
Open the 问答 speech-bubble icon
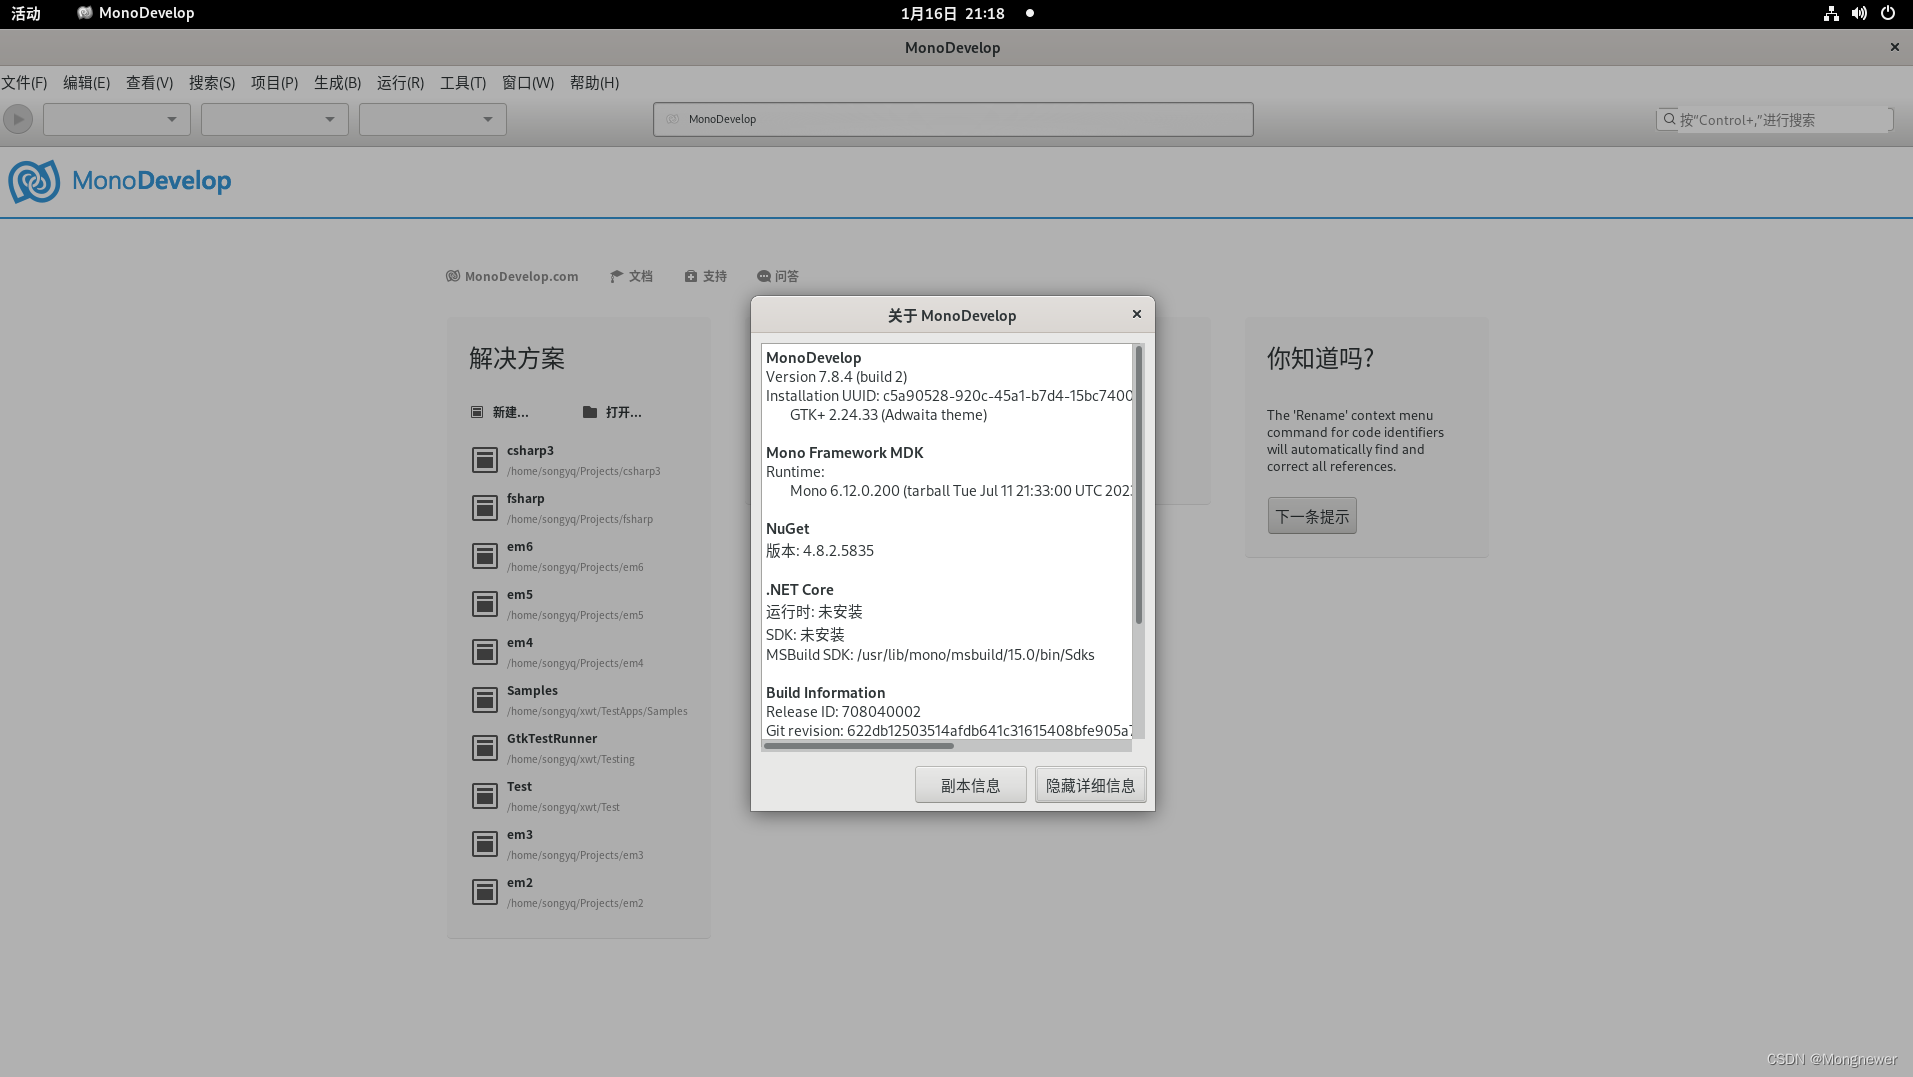(x=762, y=276)
